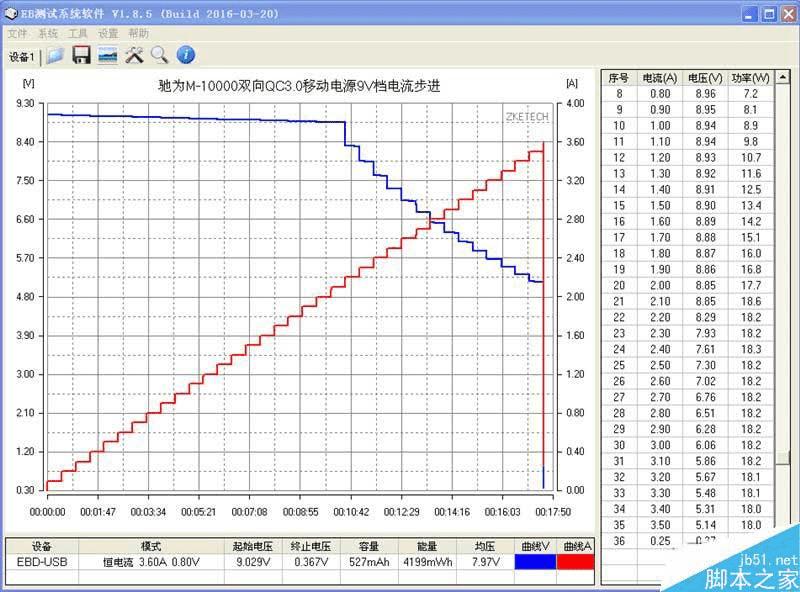Click the 恒电流 3.60A 0.80V mode cell

click(151, 562)
